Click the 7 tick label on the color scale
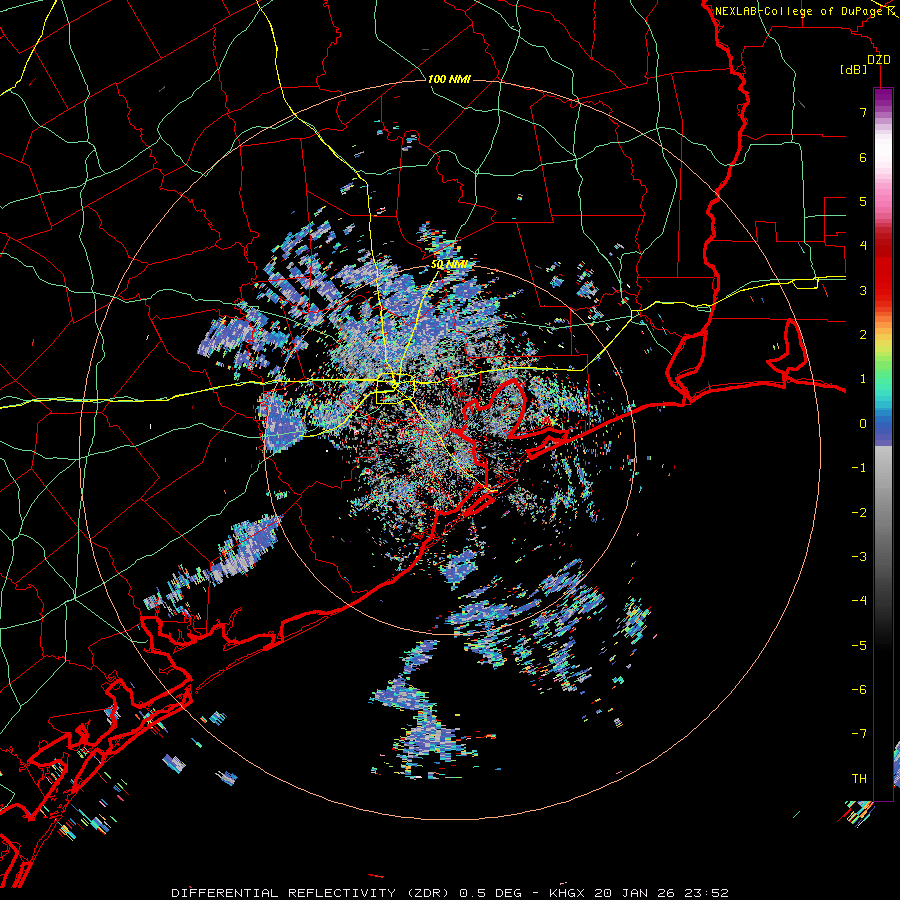Image resolution: width=900 pixels, height=900 pixels. [863, 112]
